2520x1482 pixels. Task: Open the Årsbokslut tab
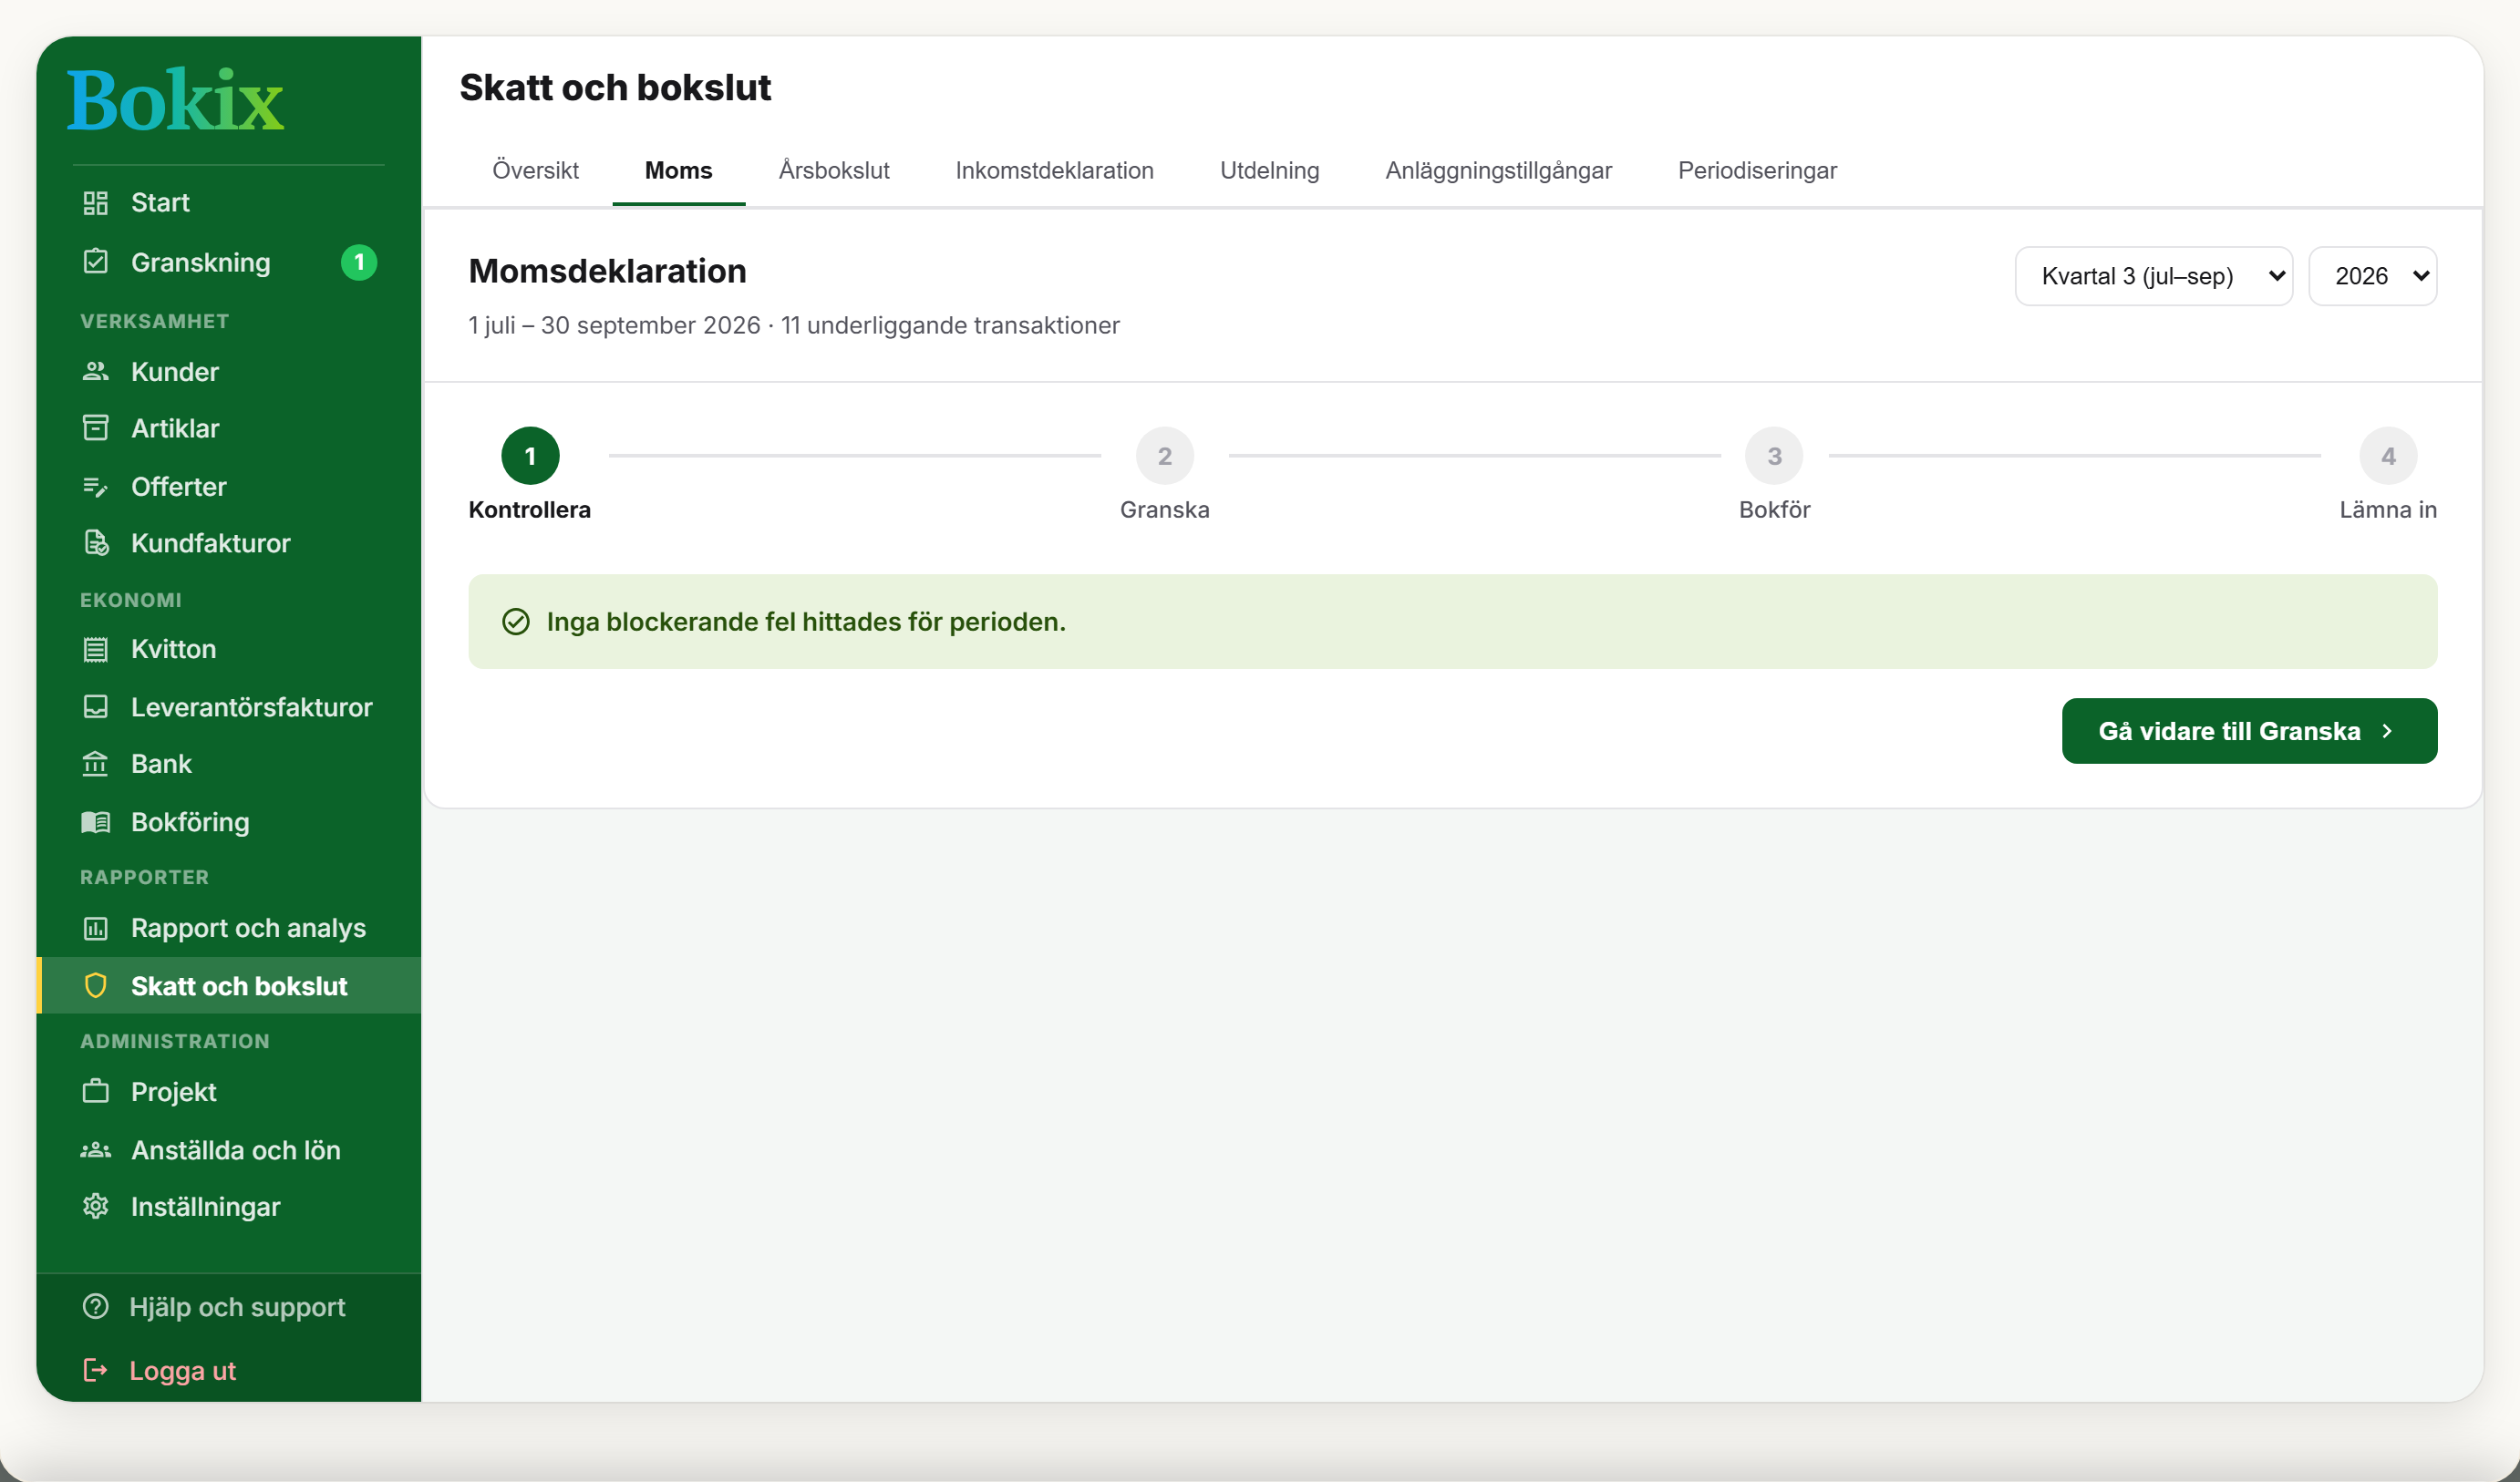[834, 170]
